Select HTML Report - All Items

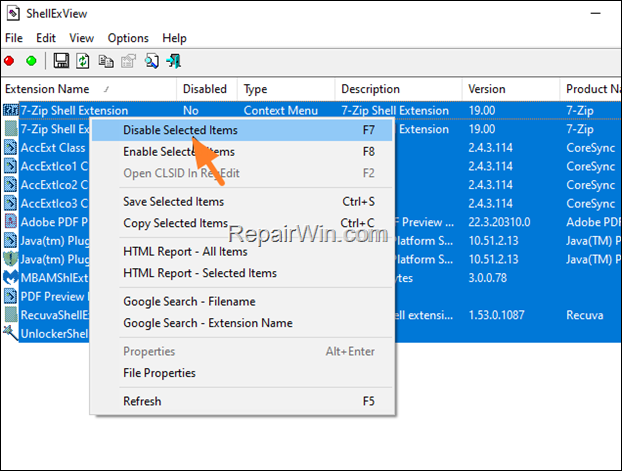[x=242, y=252]
